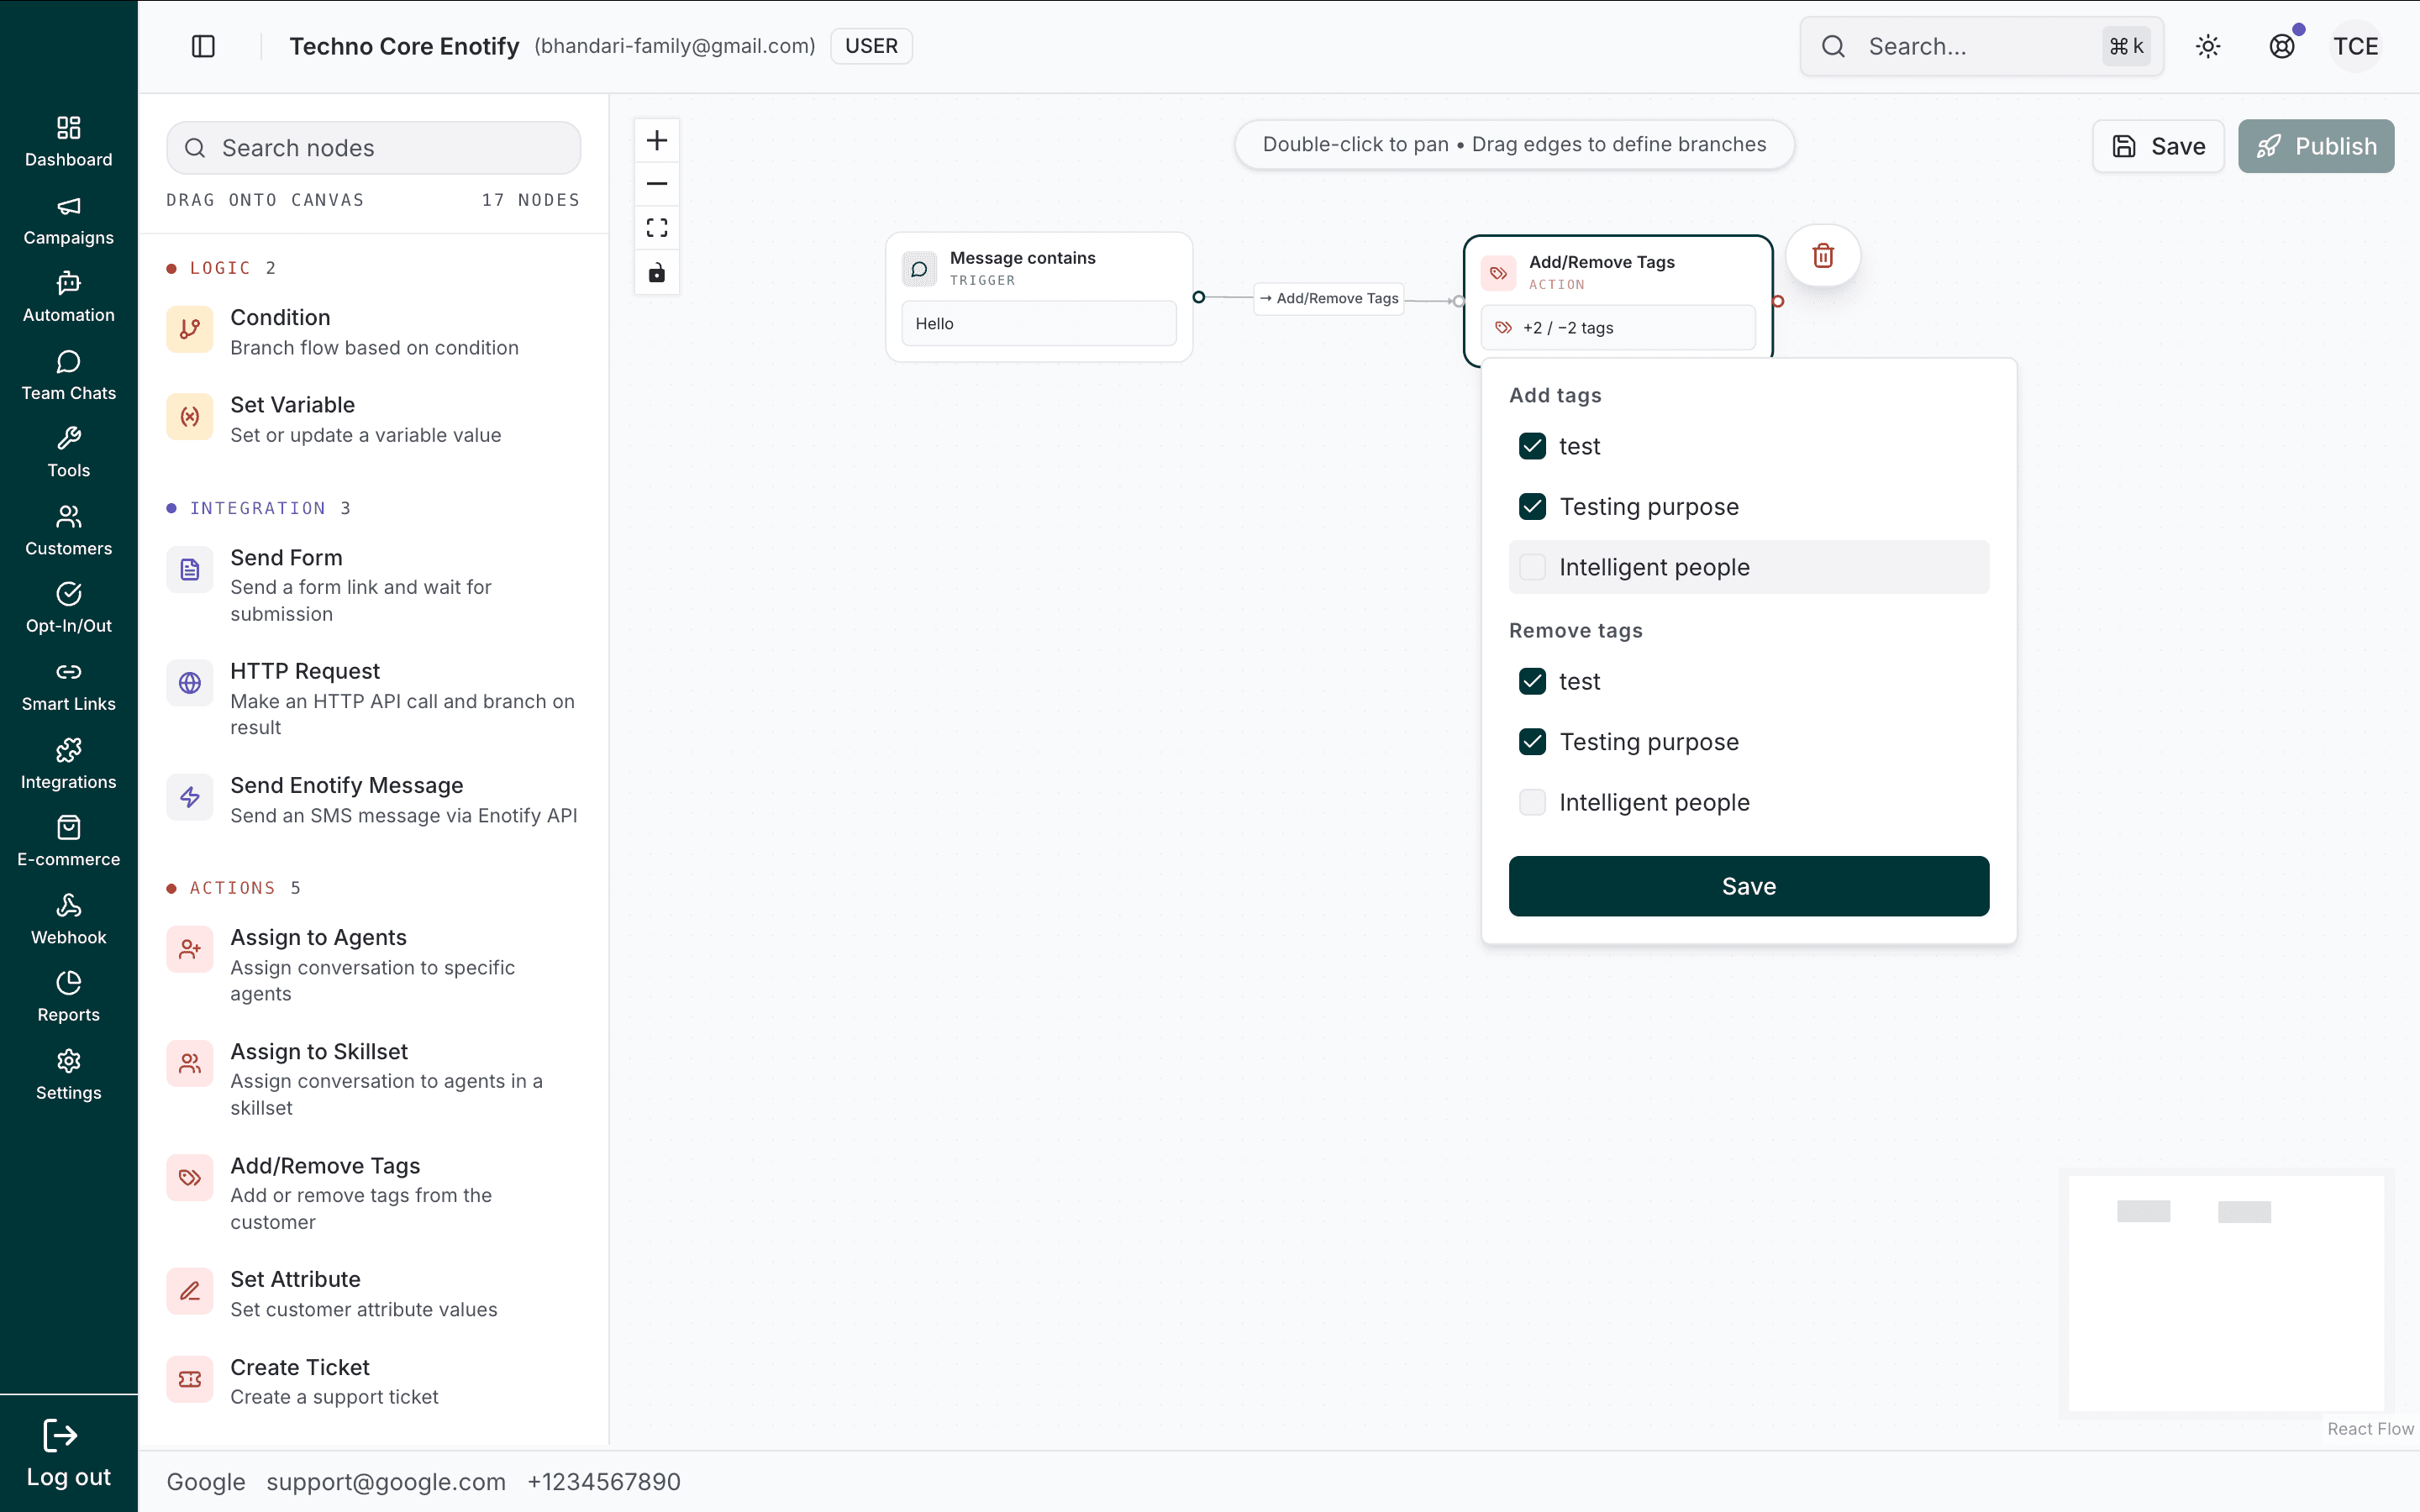
Task: Check 'Intelligent people' under Add tags
Action: (x=1532, y=567)
